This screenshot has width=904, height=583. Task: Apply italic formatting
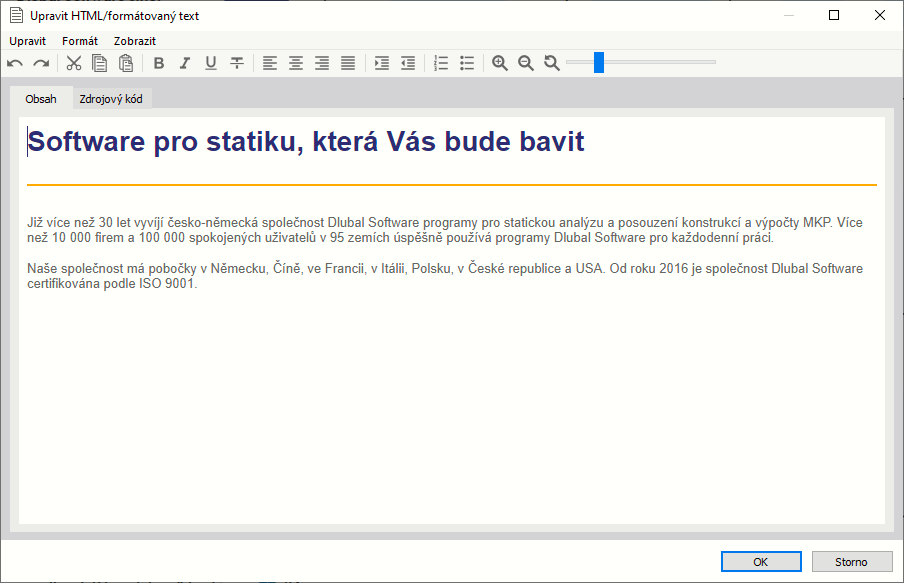[x=184, y=62]
